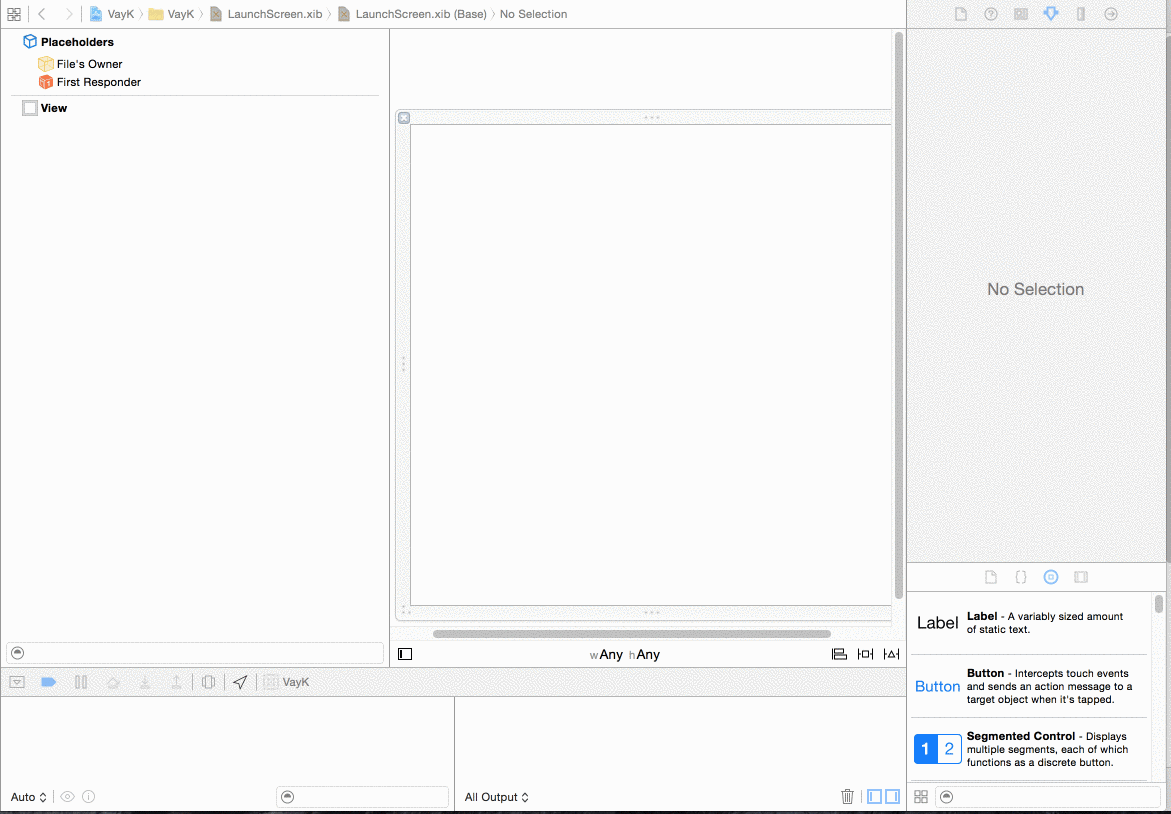The image size is (1171, 814).
Task: Select File's Owner in the outline
Action: point(89,64)
